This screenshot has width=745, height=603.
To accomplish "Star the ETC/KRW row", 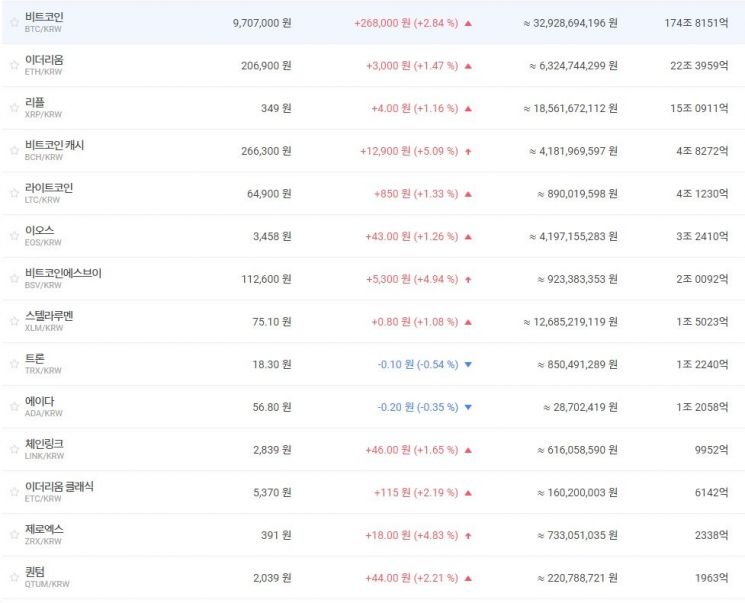I will (x=14, y=492).
